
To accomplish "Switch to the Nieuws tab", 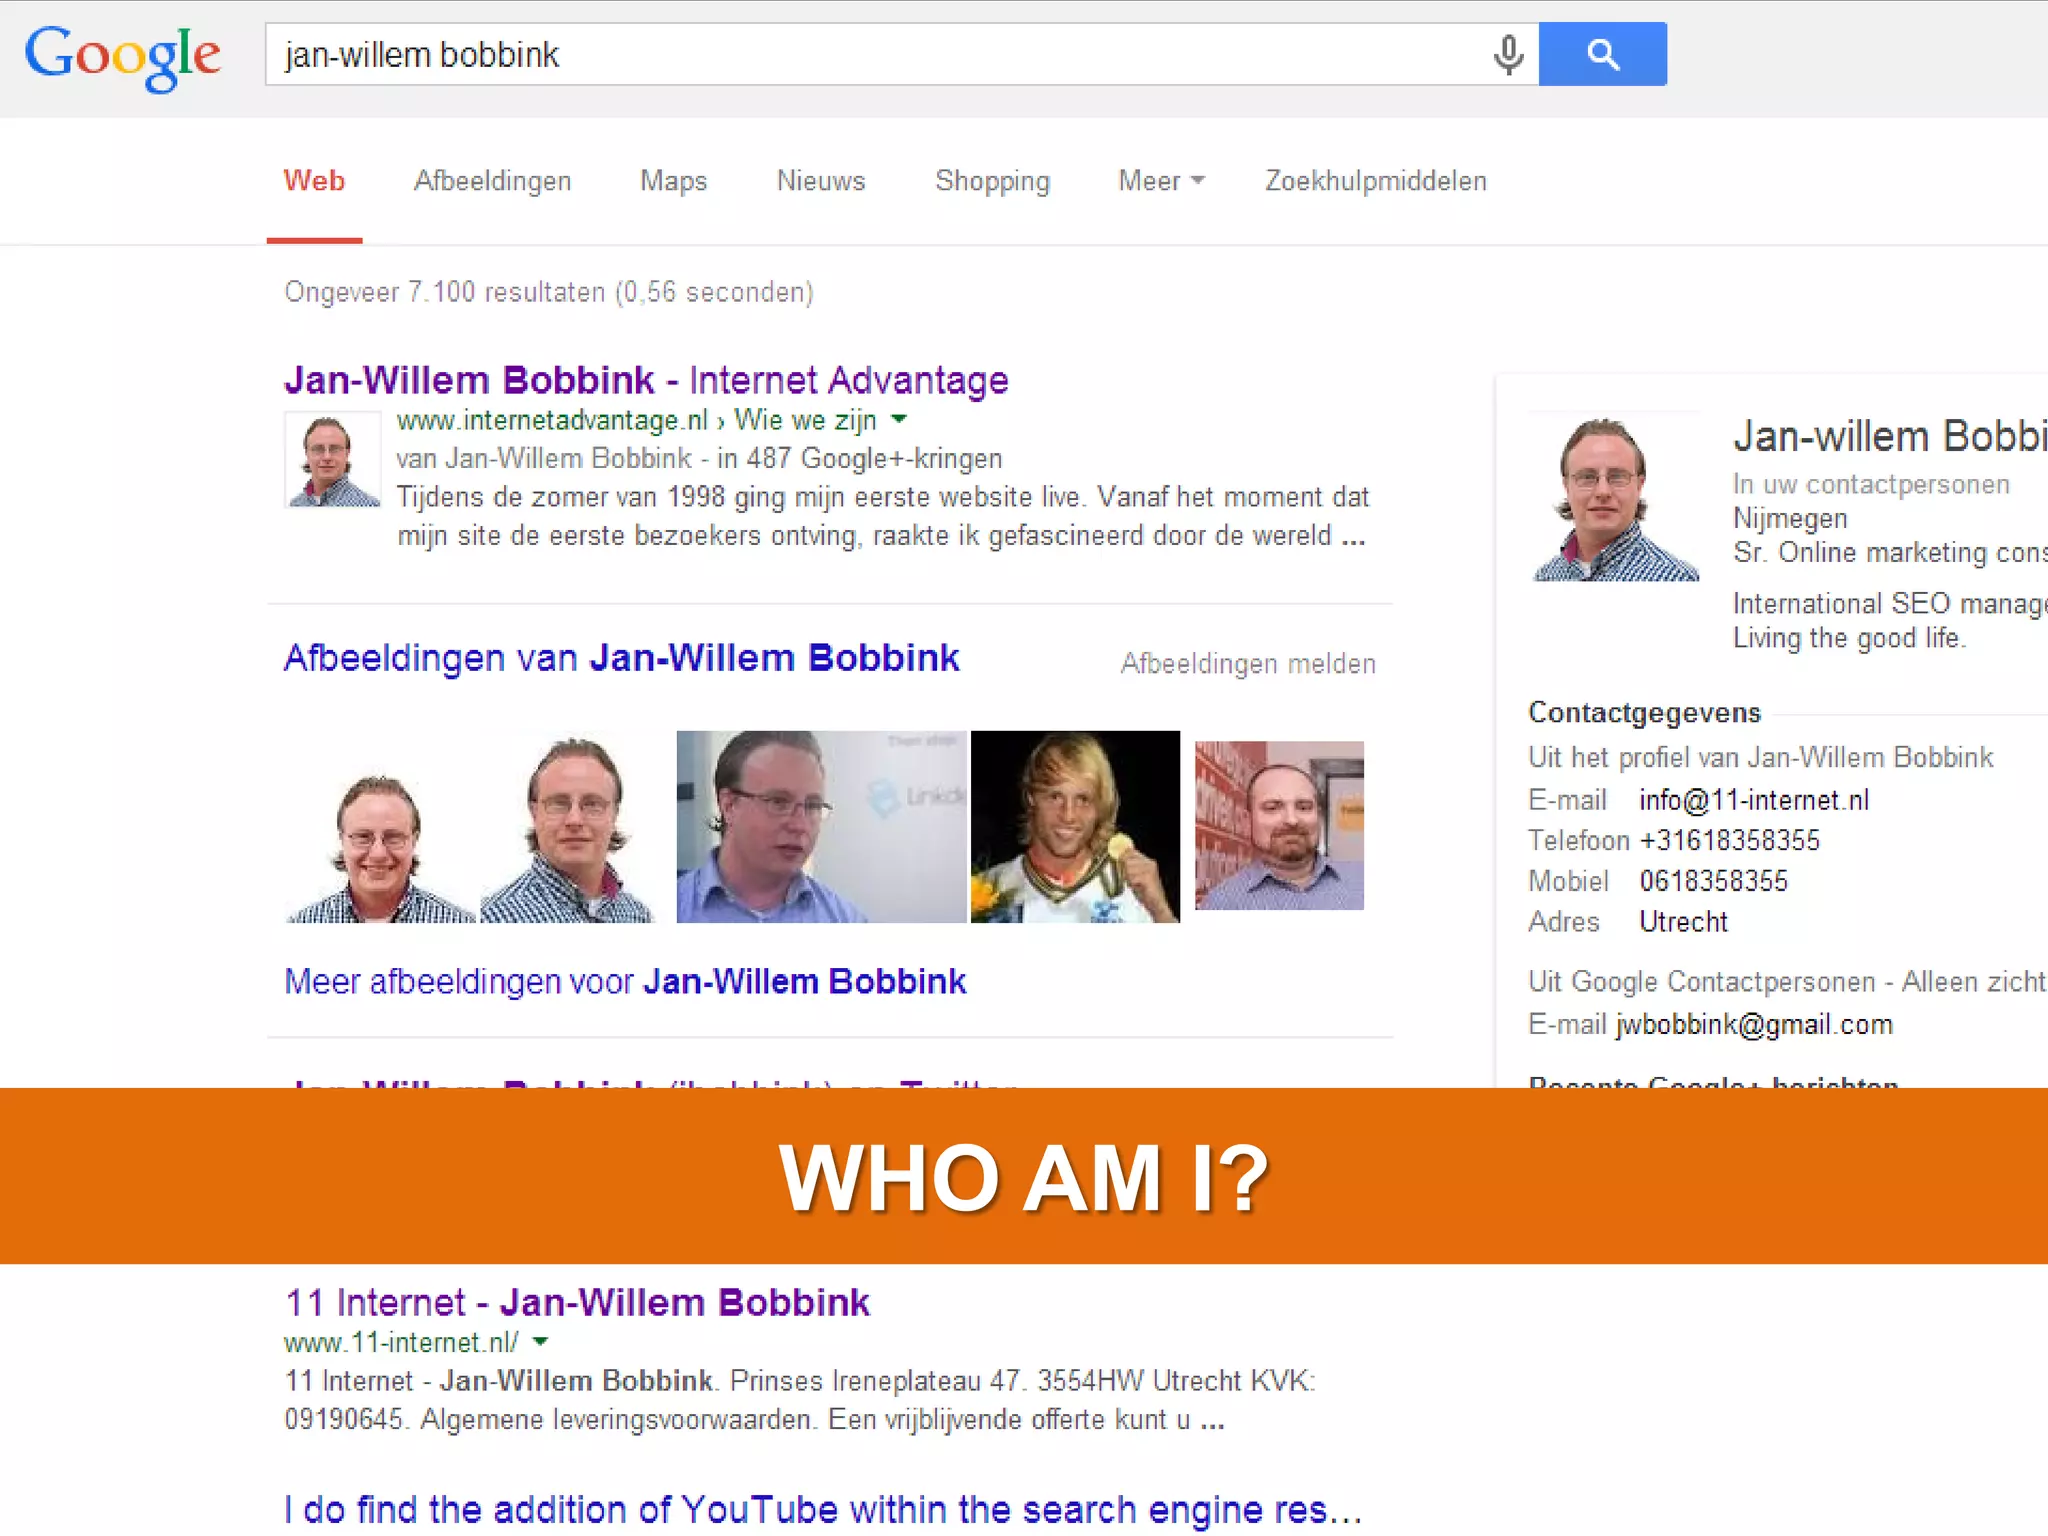I will click(x=820, y=181).
